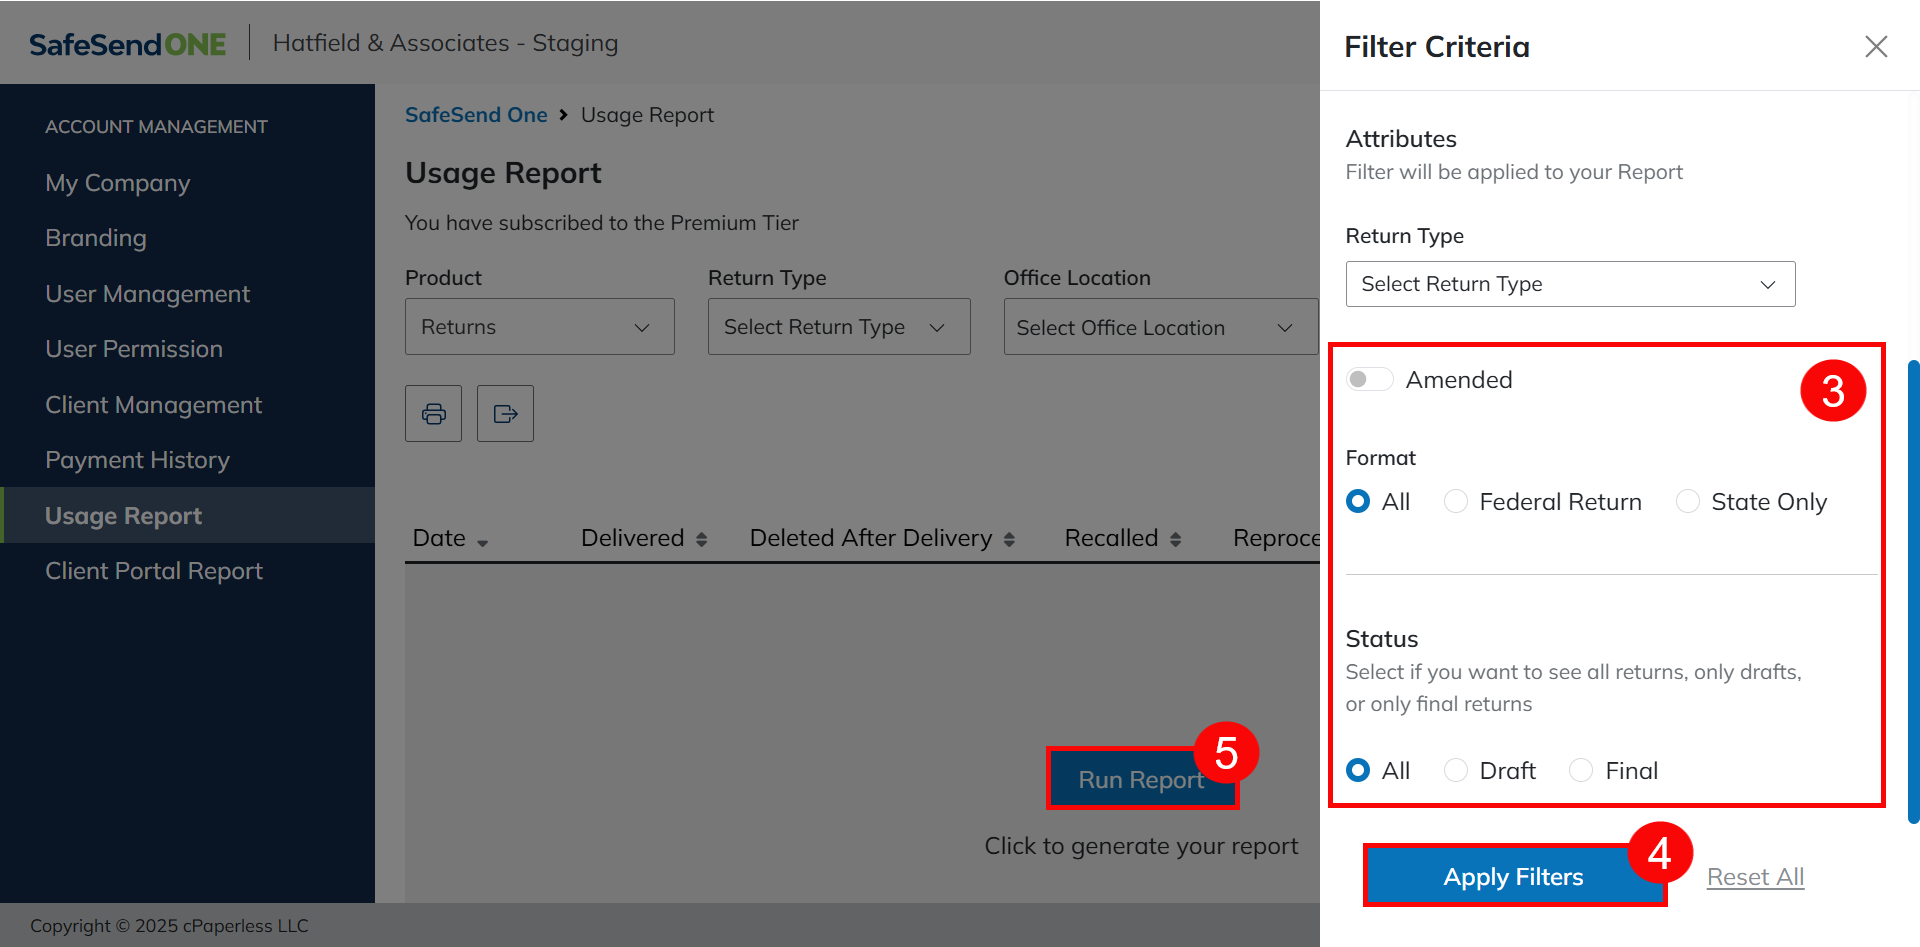Sort the Delivered column
The image size is (1920, 947).
pyautogui.click(x=701, y=540)
